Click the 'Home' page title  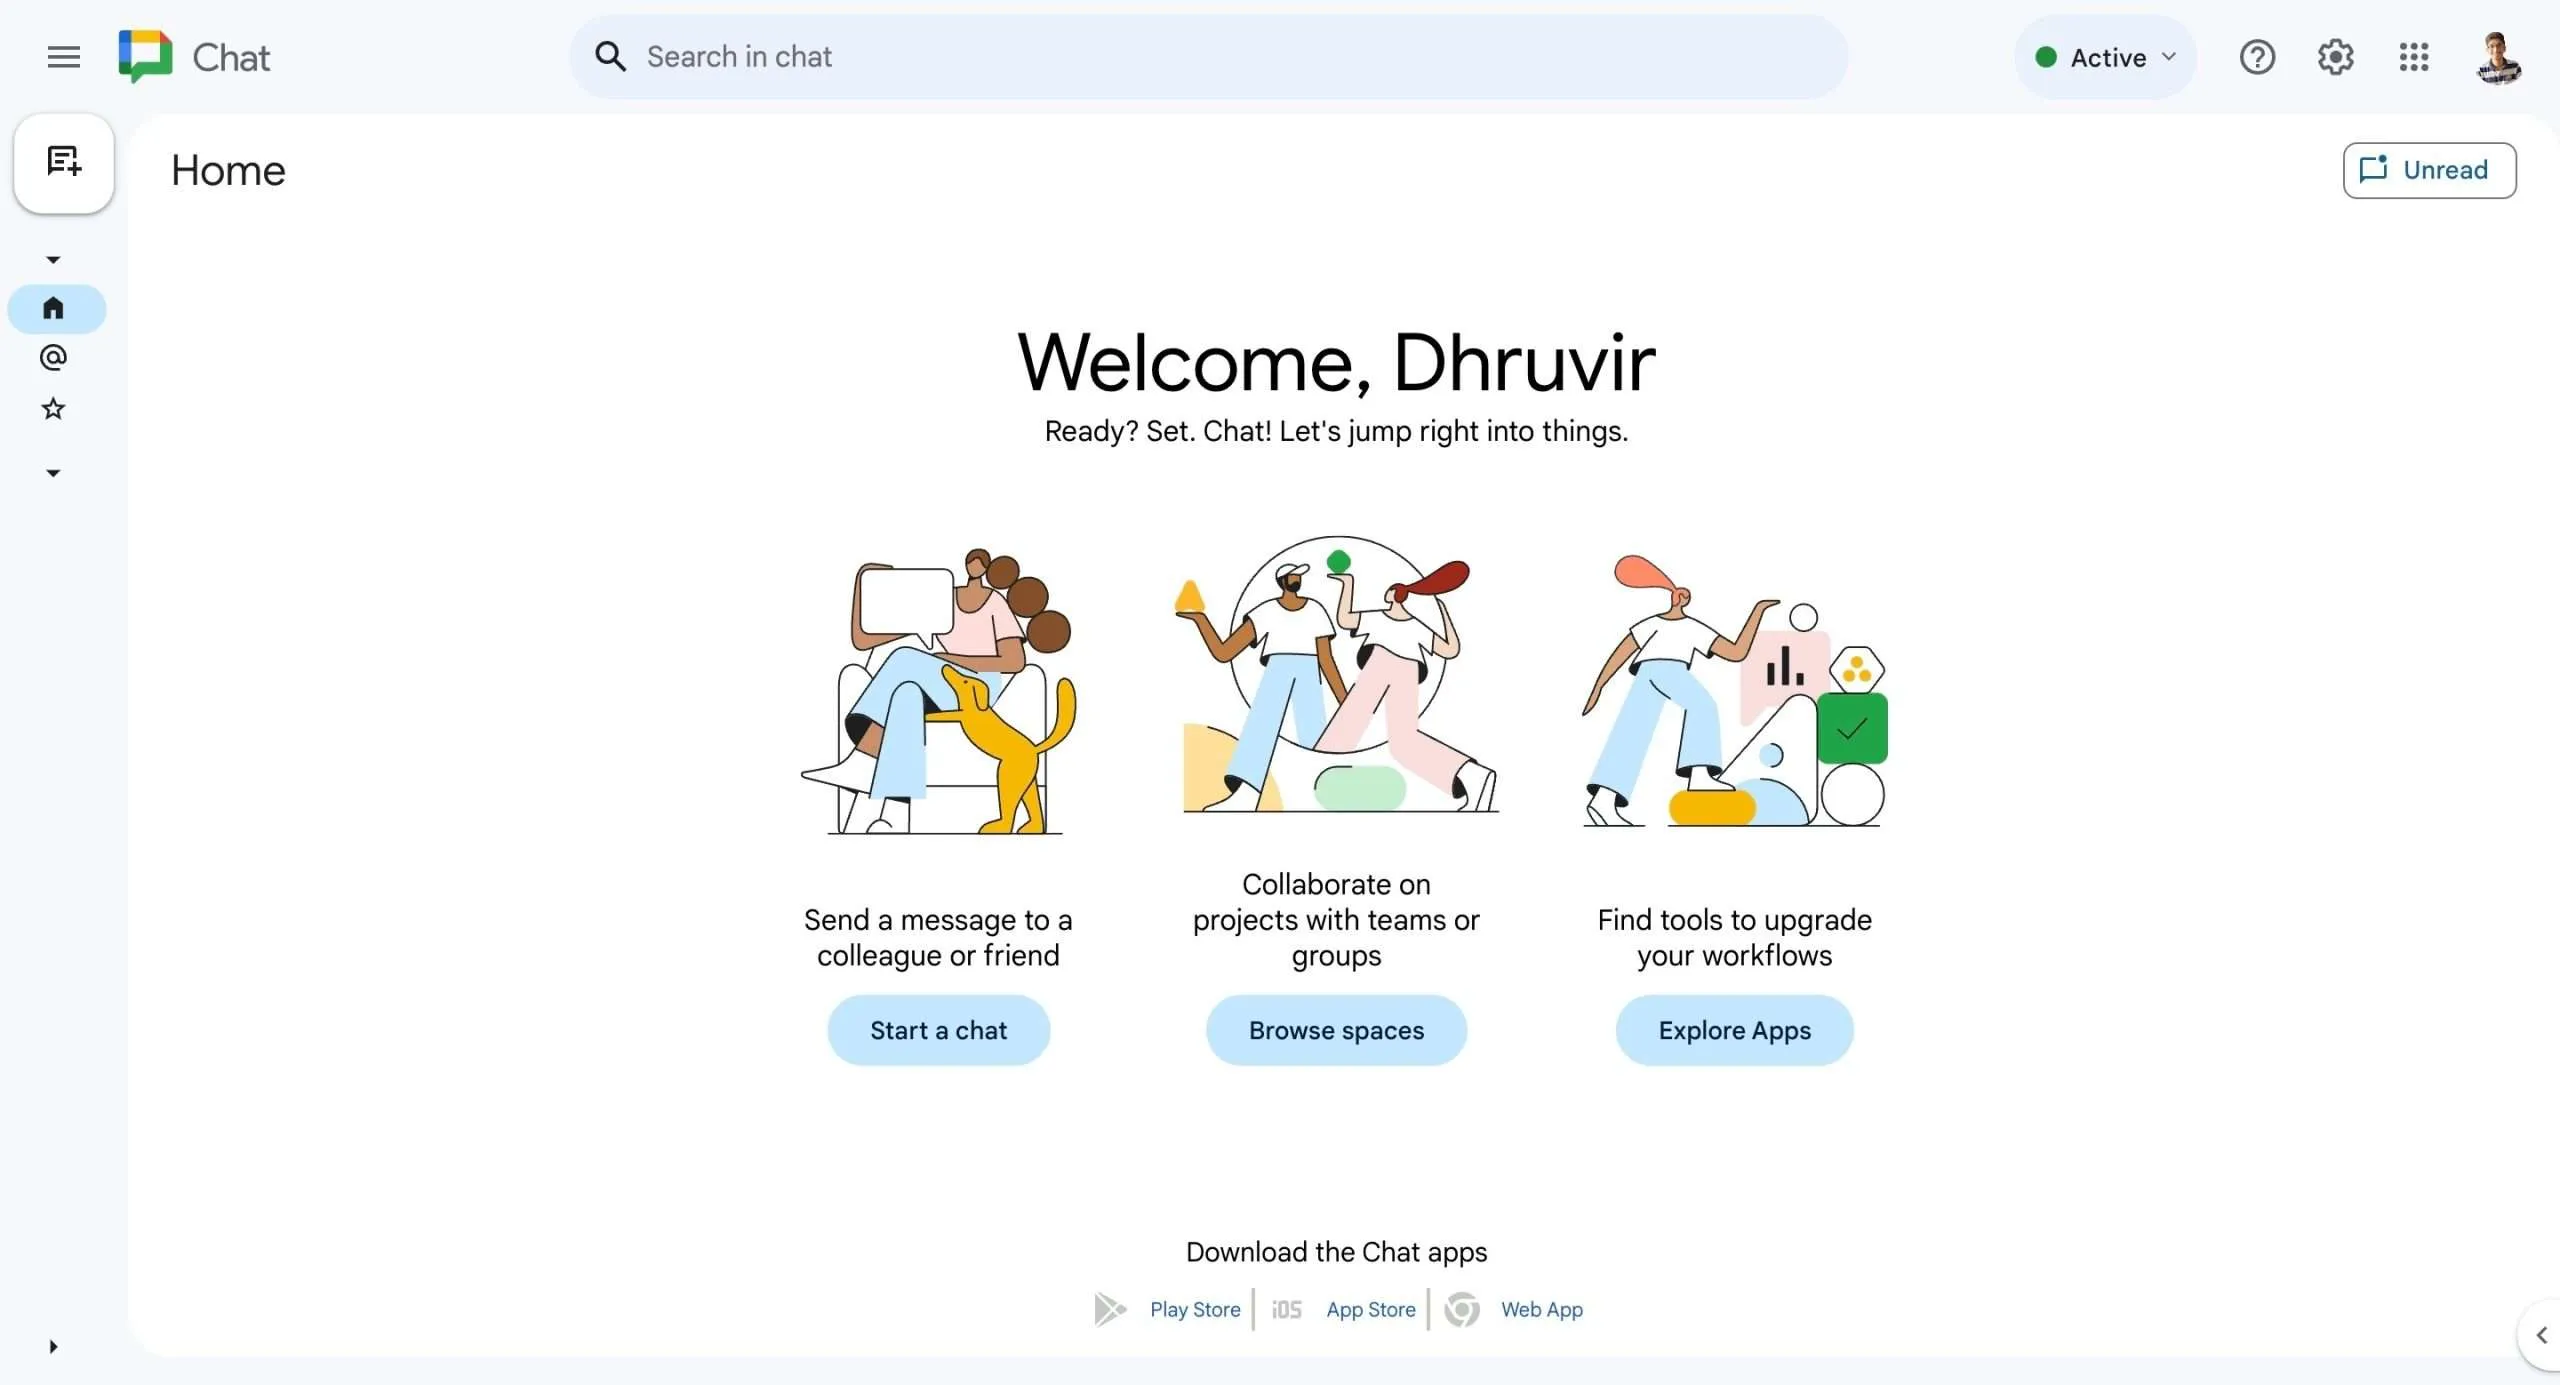click(228, 171)
